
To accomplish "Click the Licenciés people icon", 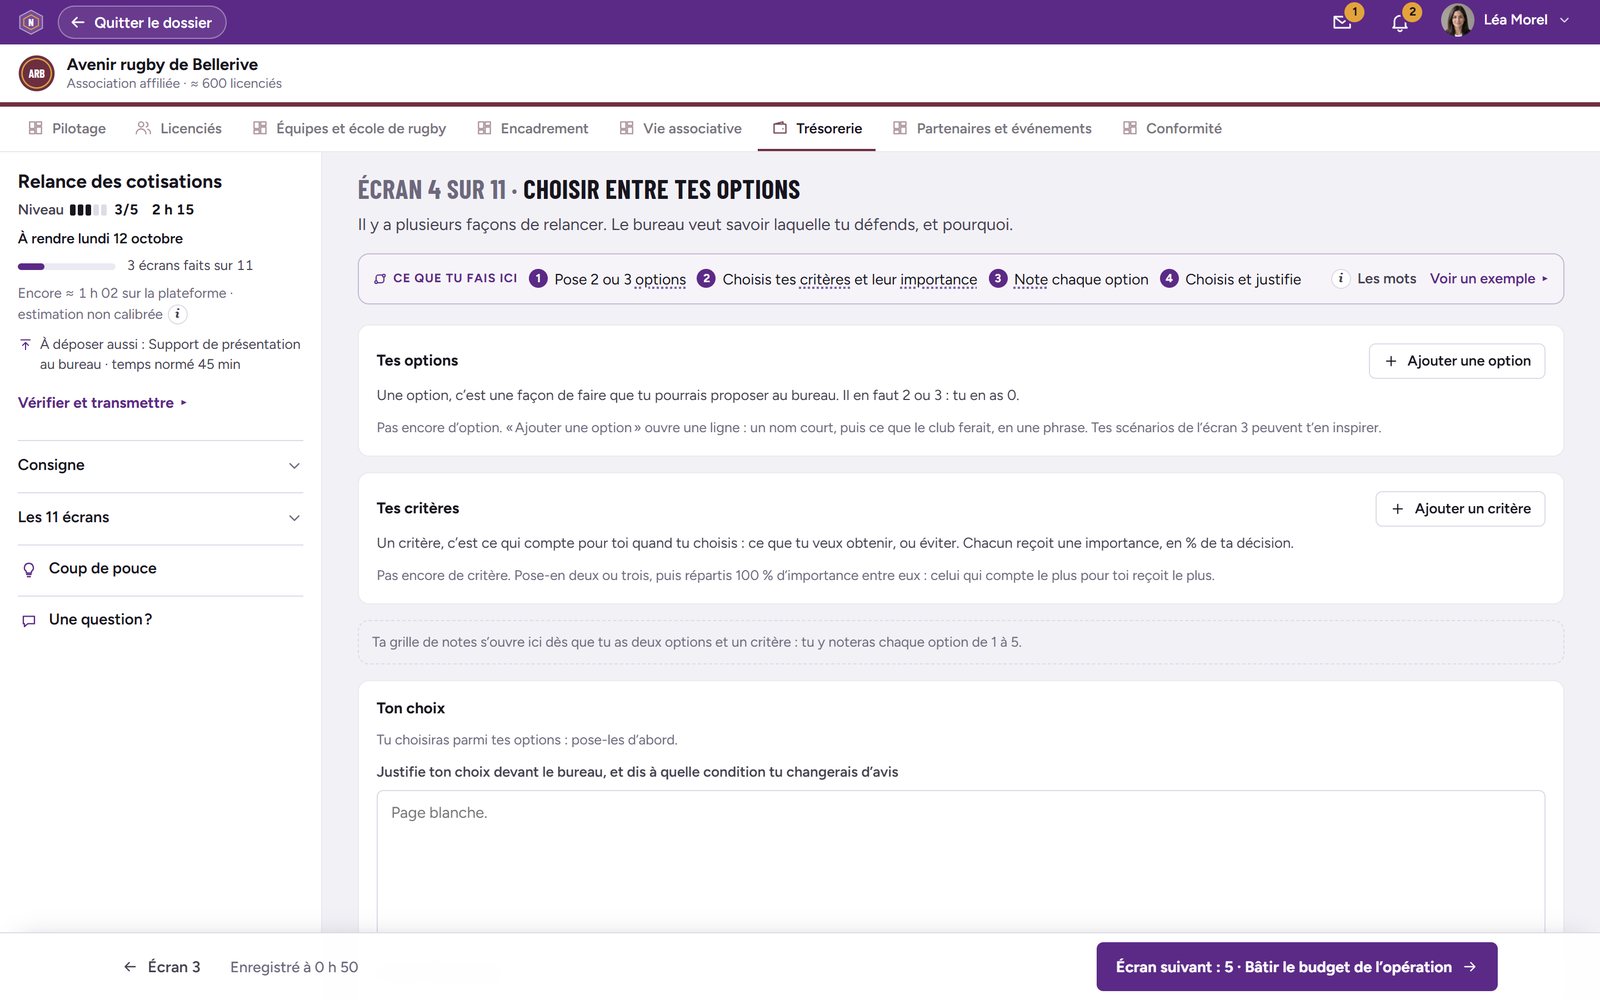I will (144, 128).
